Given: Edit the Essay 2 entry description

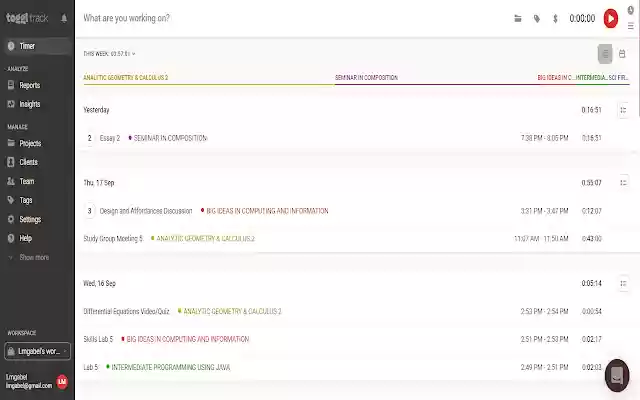Looking at the screenshot, I should [110, 138].
